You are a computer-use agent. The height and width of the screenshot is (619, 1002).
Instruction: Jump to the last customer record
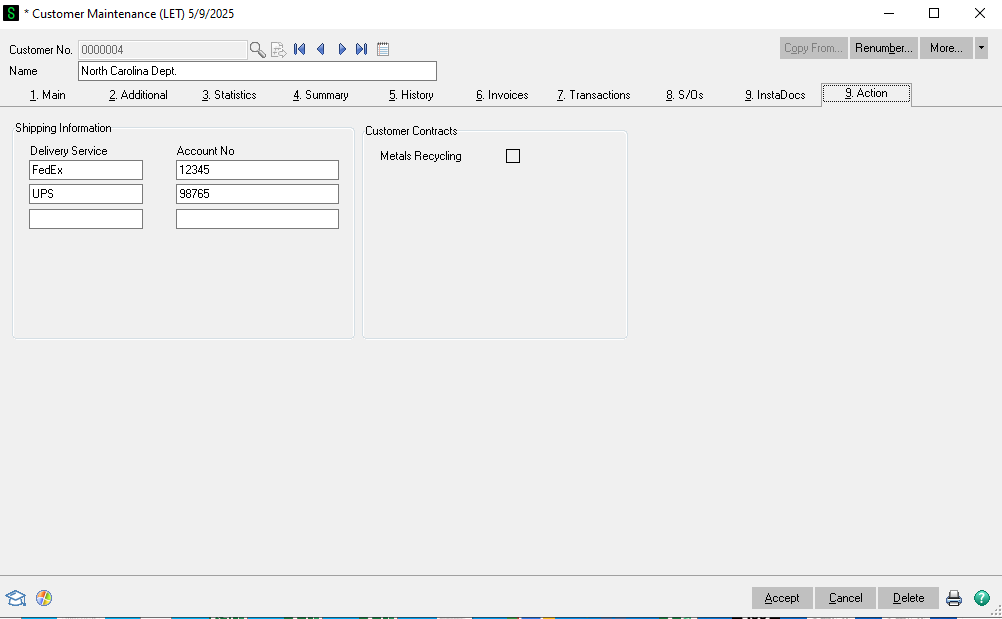[362, 49]
